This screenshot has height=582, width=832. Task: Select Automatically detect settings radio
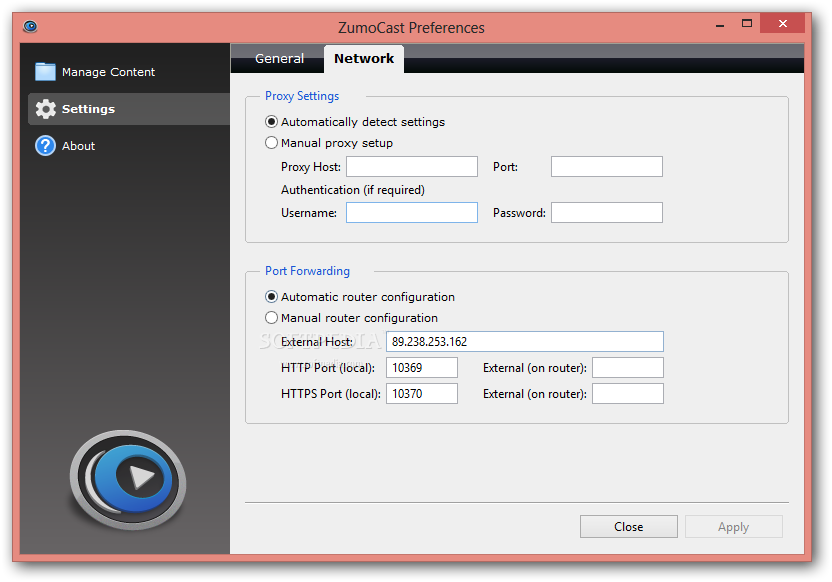(271, 122)
